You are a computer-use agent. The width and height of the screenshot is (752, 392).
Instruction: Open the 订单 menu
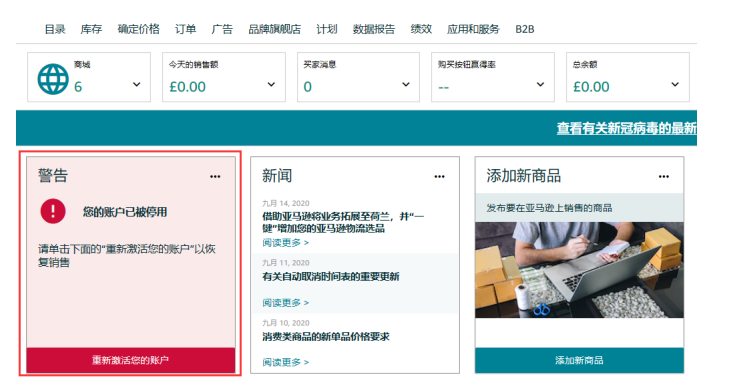coord(186,29)
